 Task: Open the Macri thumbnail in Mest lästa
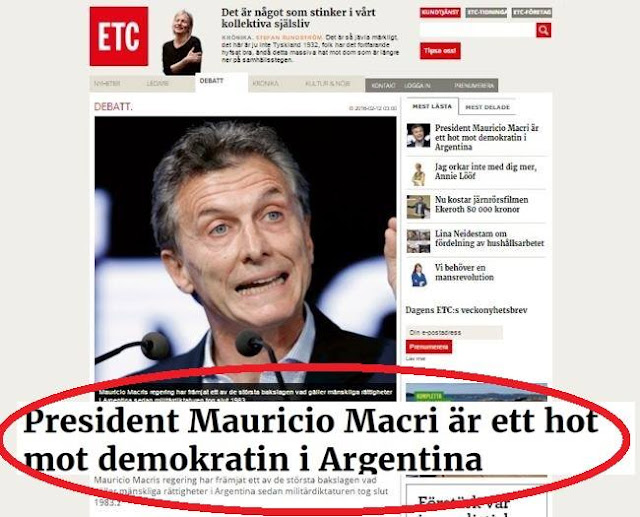418,135
